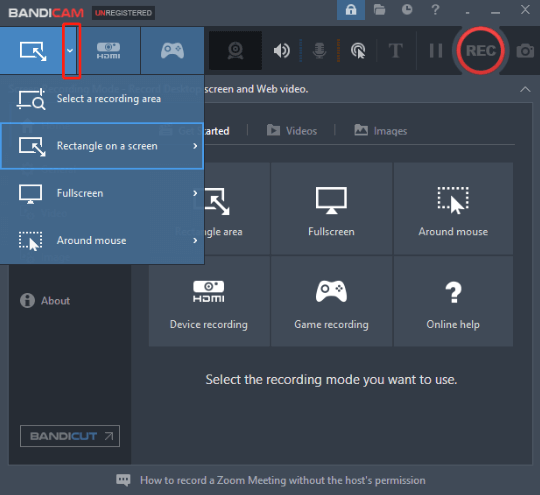Viewport: 540px width, 495px height.
Task: Click the UNREGISTERED badge
Action: (x=123, y=13)
